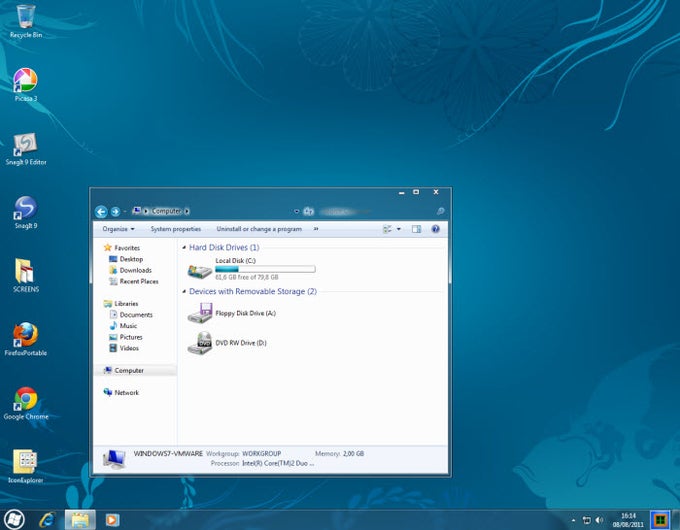Click Windows Explorer taskbar button
The width and height of the screenshot is (680, 530).
[80, 520]
